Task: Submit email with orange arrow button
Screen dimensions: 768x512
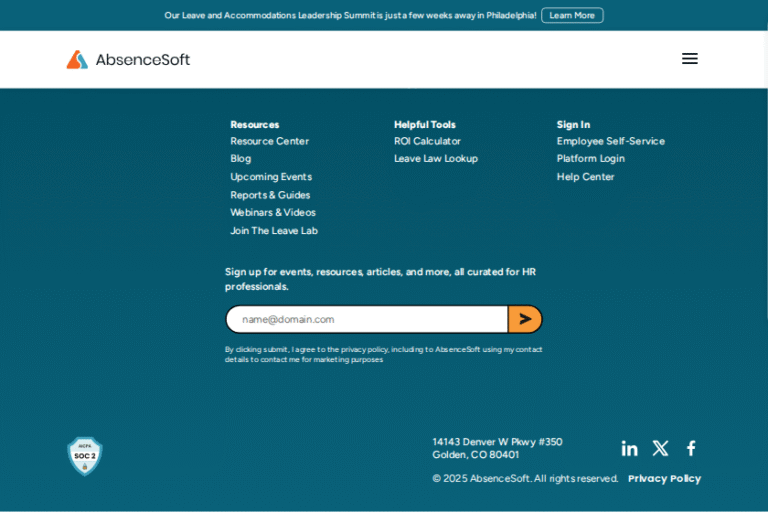Action: click(525, 319)
